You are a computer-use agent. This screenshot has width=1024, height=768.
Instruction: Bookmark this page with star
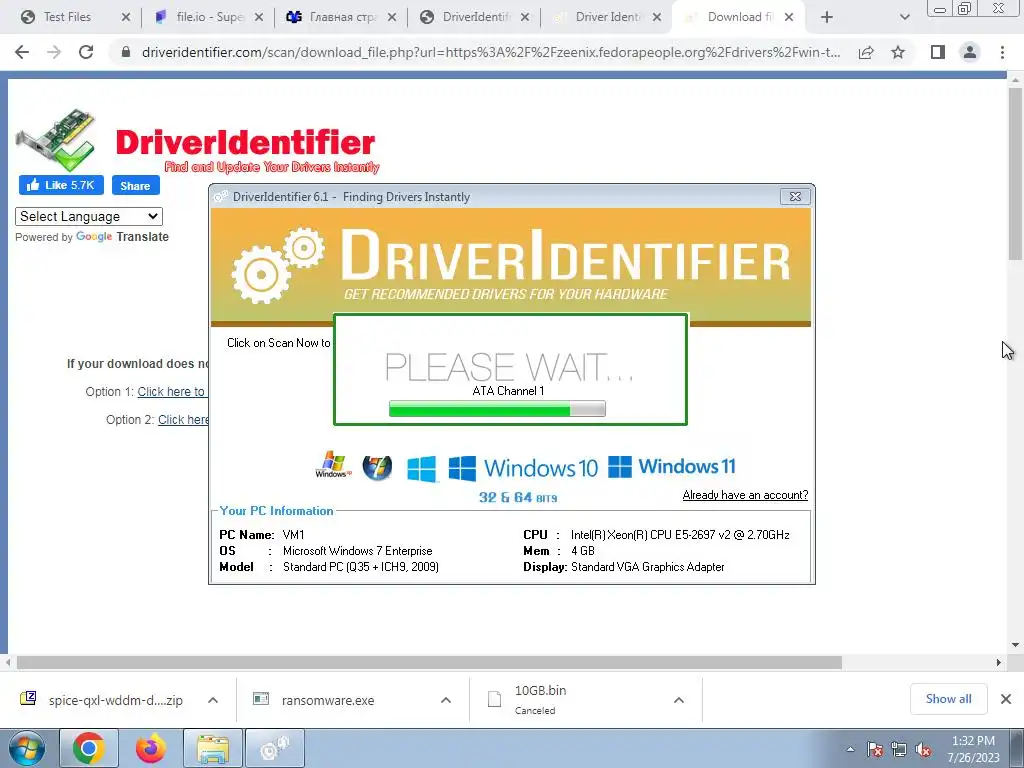pos(898,52)
